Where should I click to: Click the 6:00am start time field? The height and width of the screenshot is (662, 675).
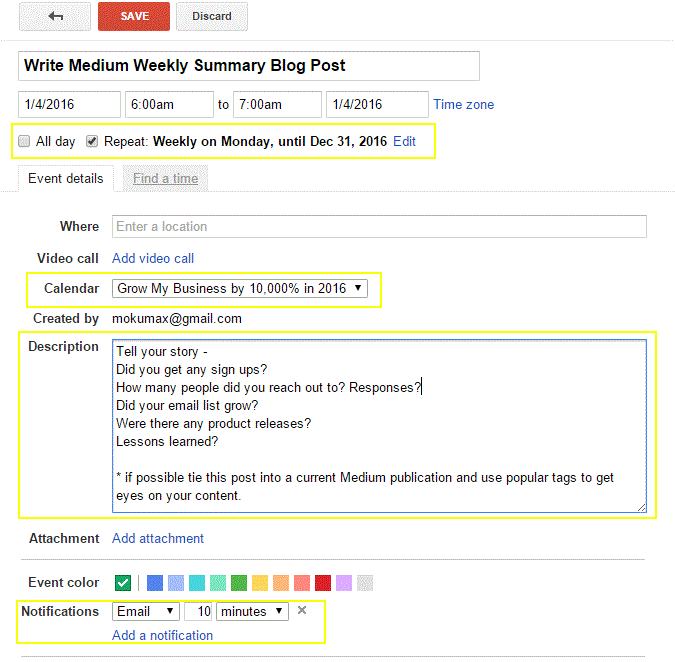[169, 104]
